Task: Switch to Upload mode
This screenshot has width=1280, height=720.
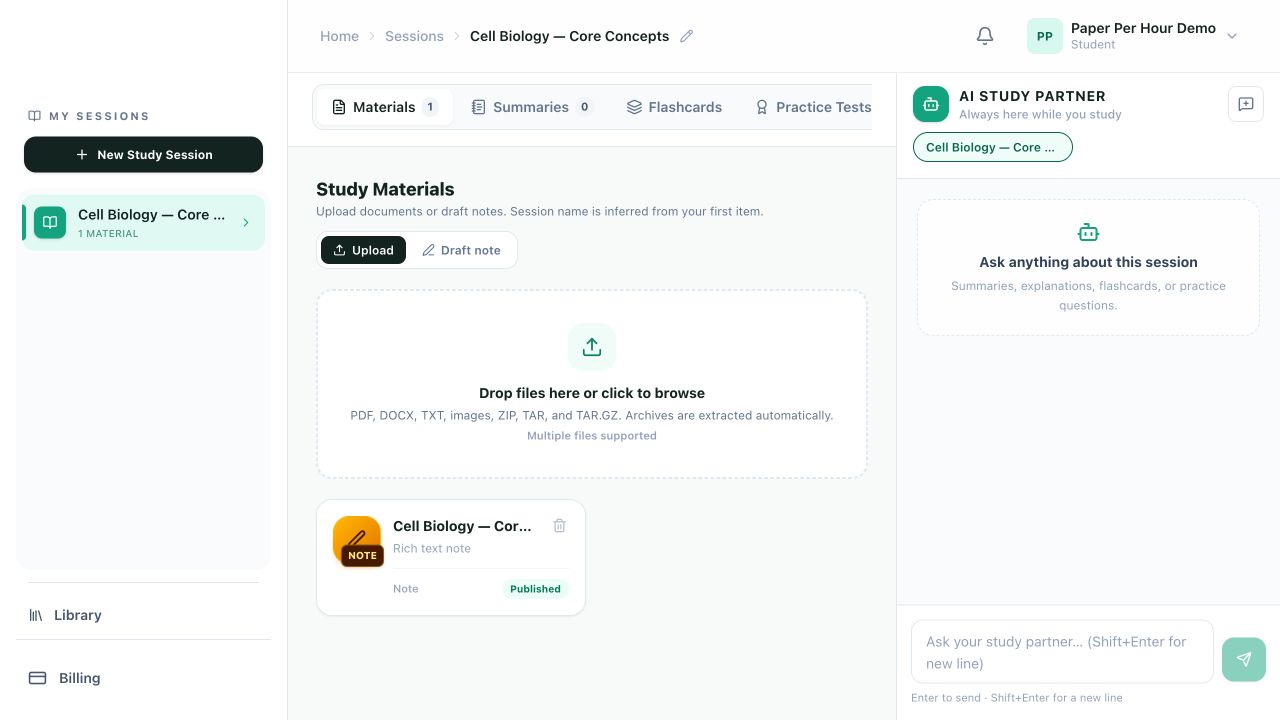Action: (363, 250)
